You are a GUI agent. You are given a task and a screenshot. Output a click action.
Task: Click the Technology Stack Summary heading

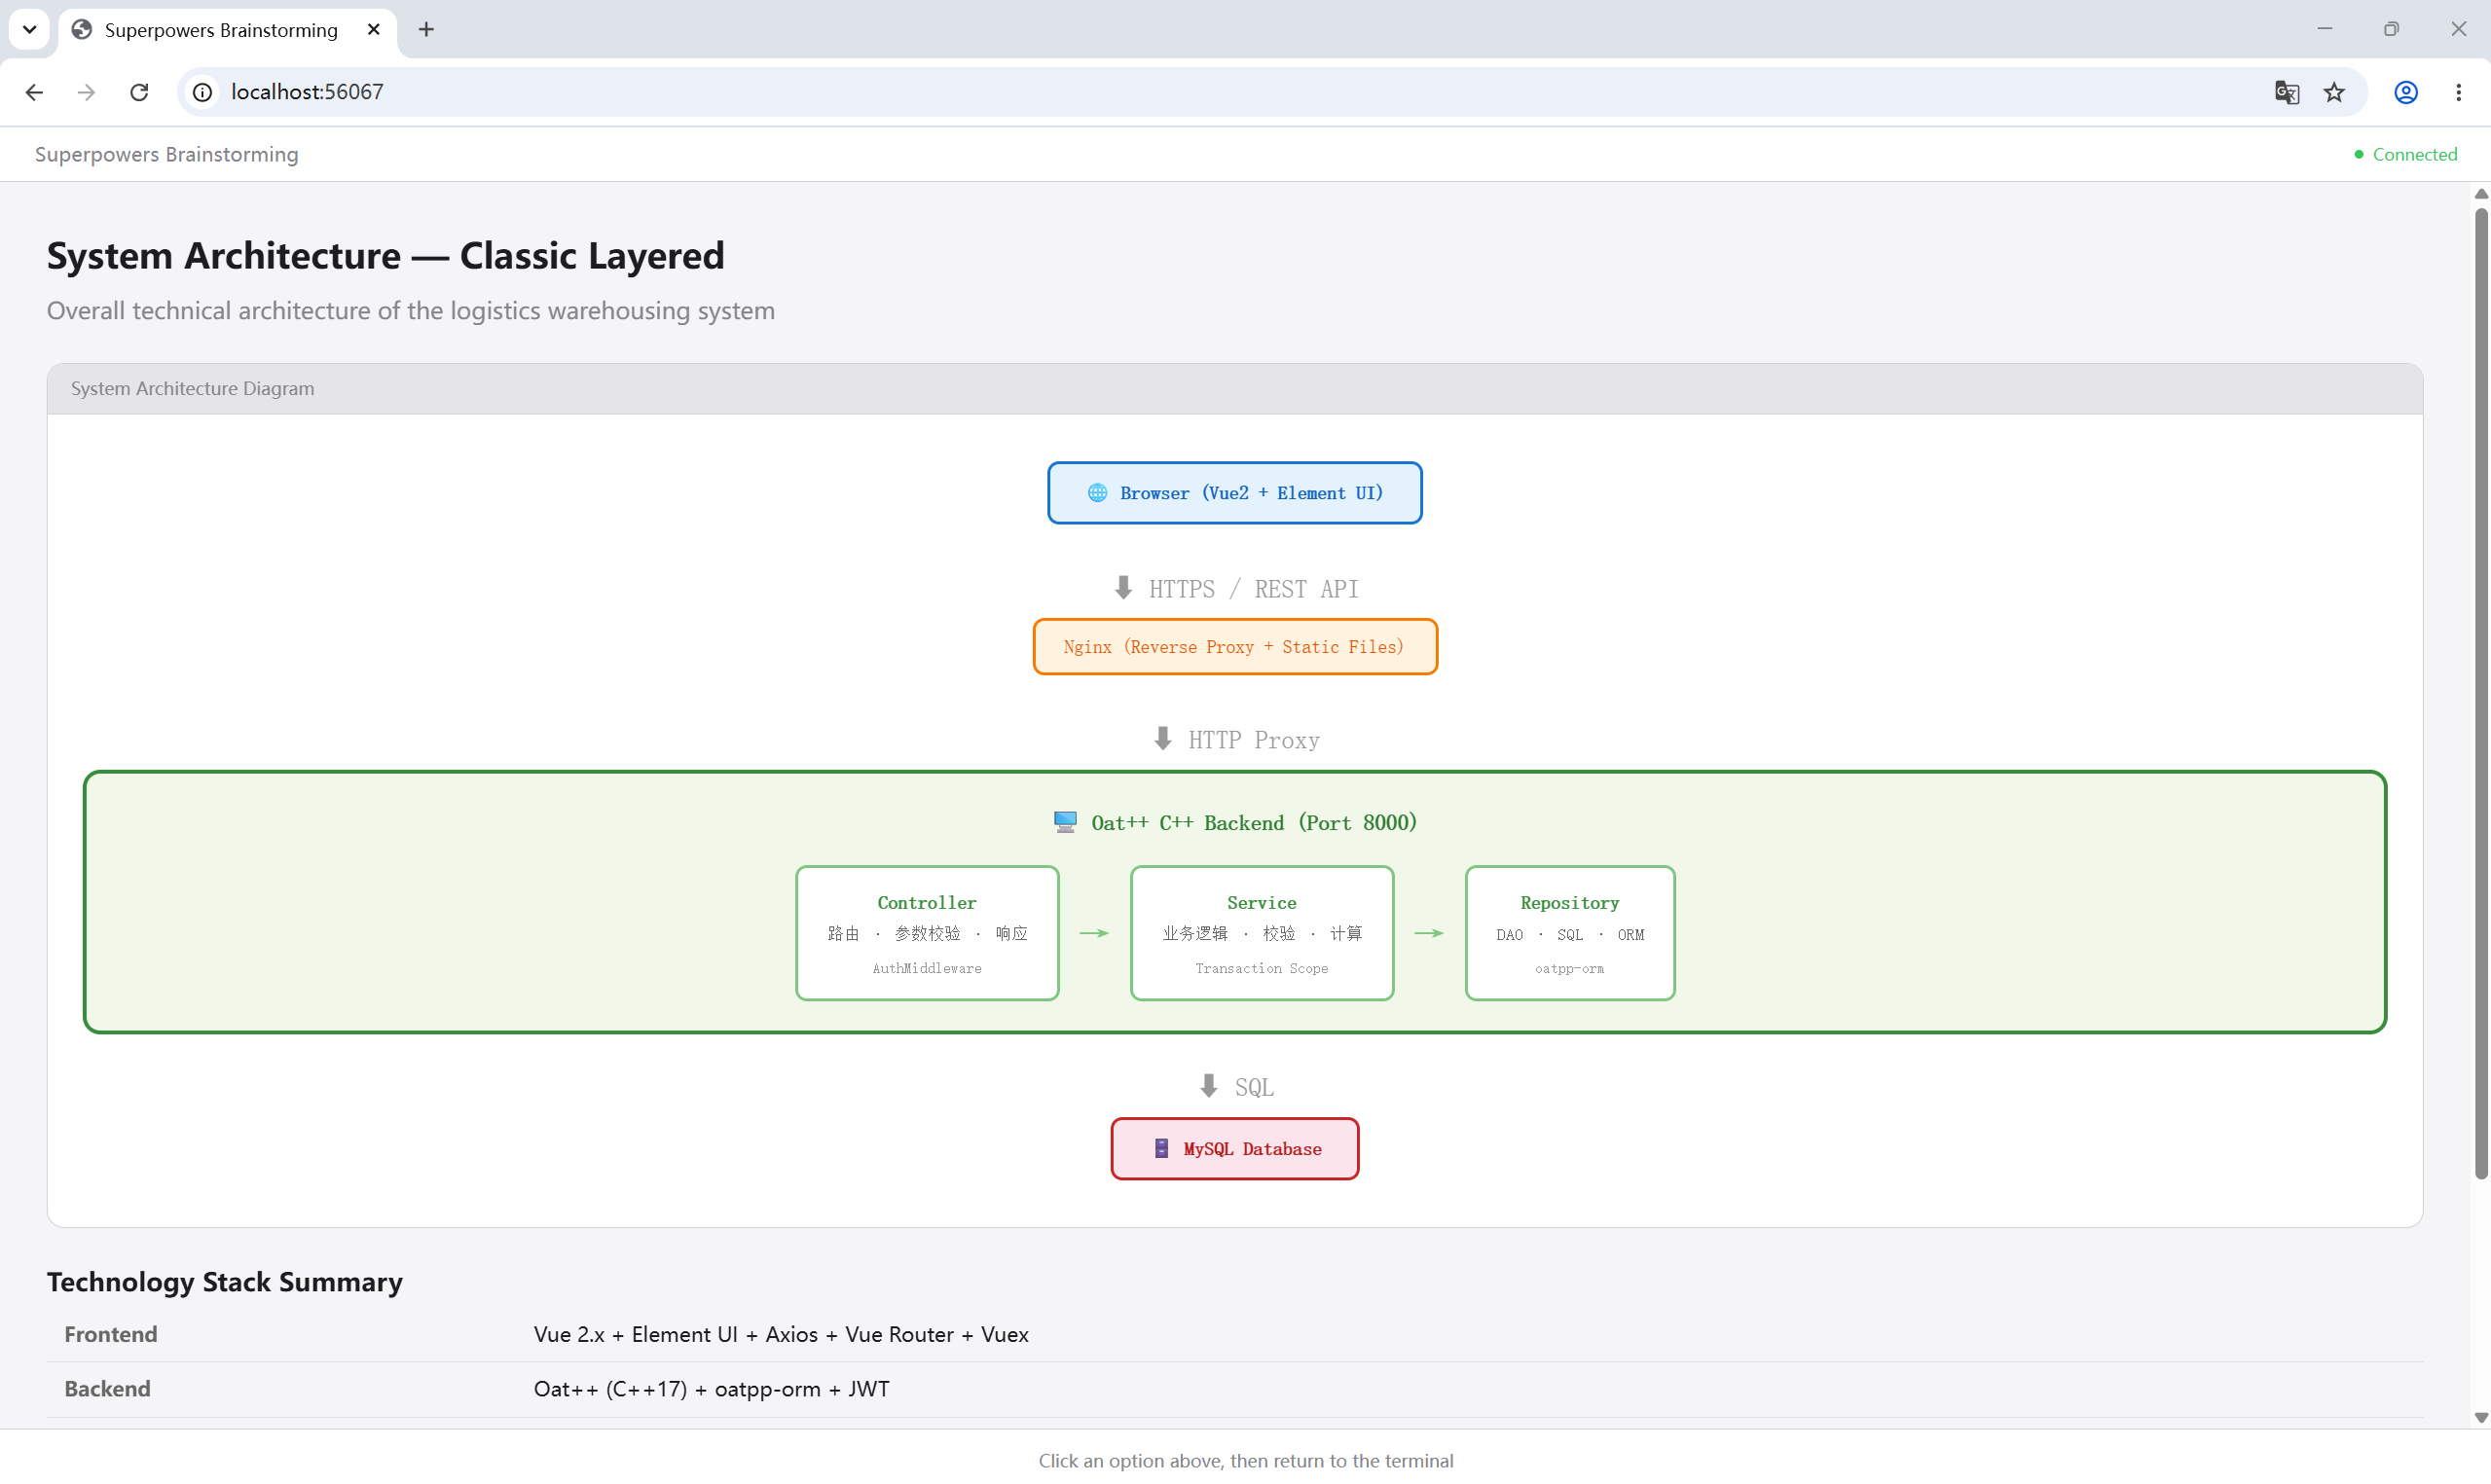point(225,1282)
